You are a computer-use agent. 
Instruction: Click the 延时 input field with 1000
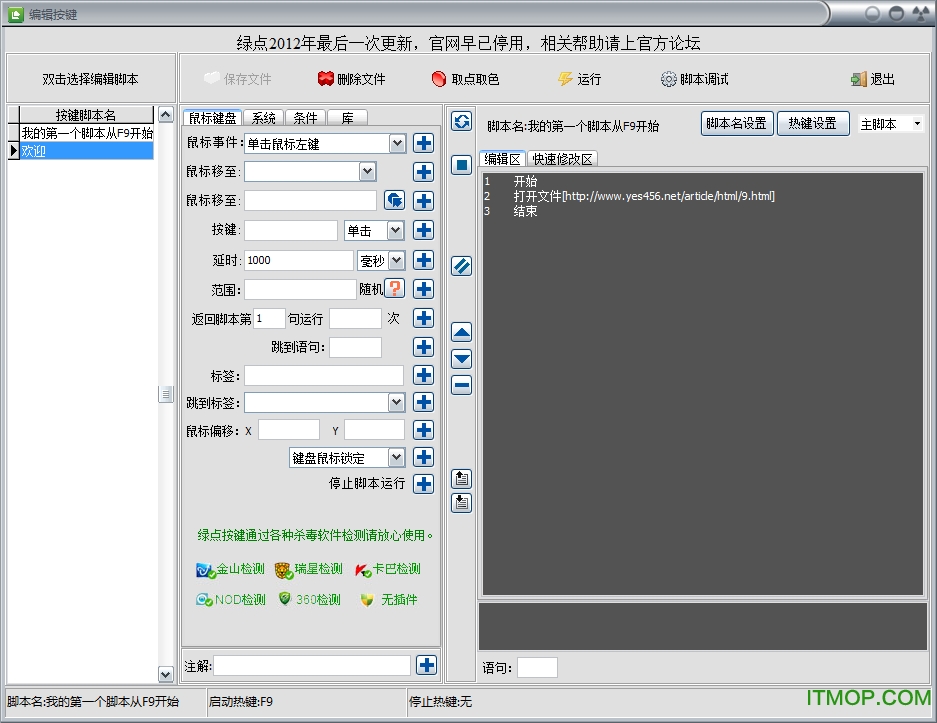click(299, 260)
